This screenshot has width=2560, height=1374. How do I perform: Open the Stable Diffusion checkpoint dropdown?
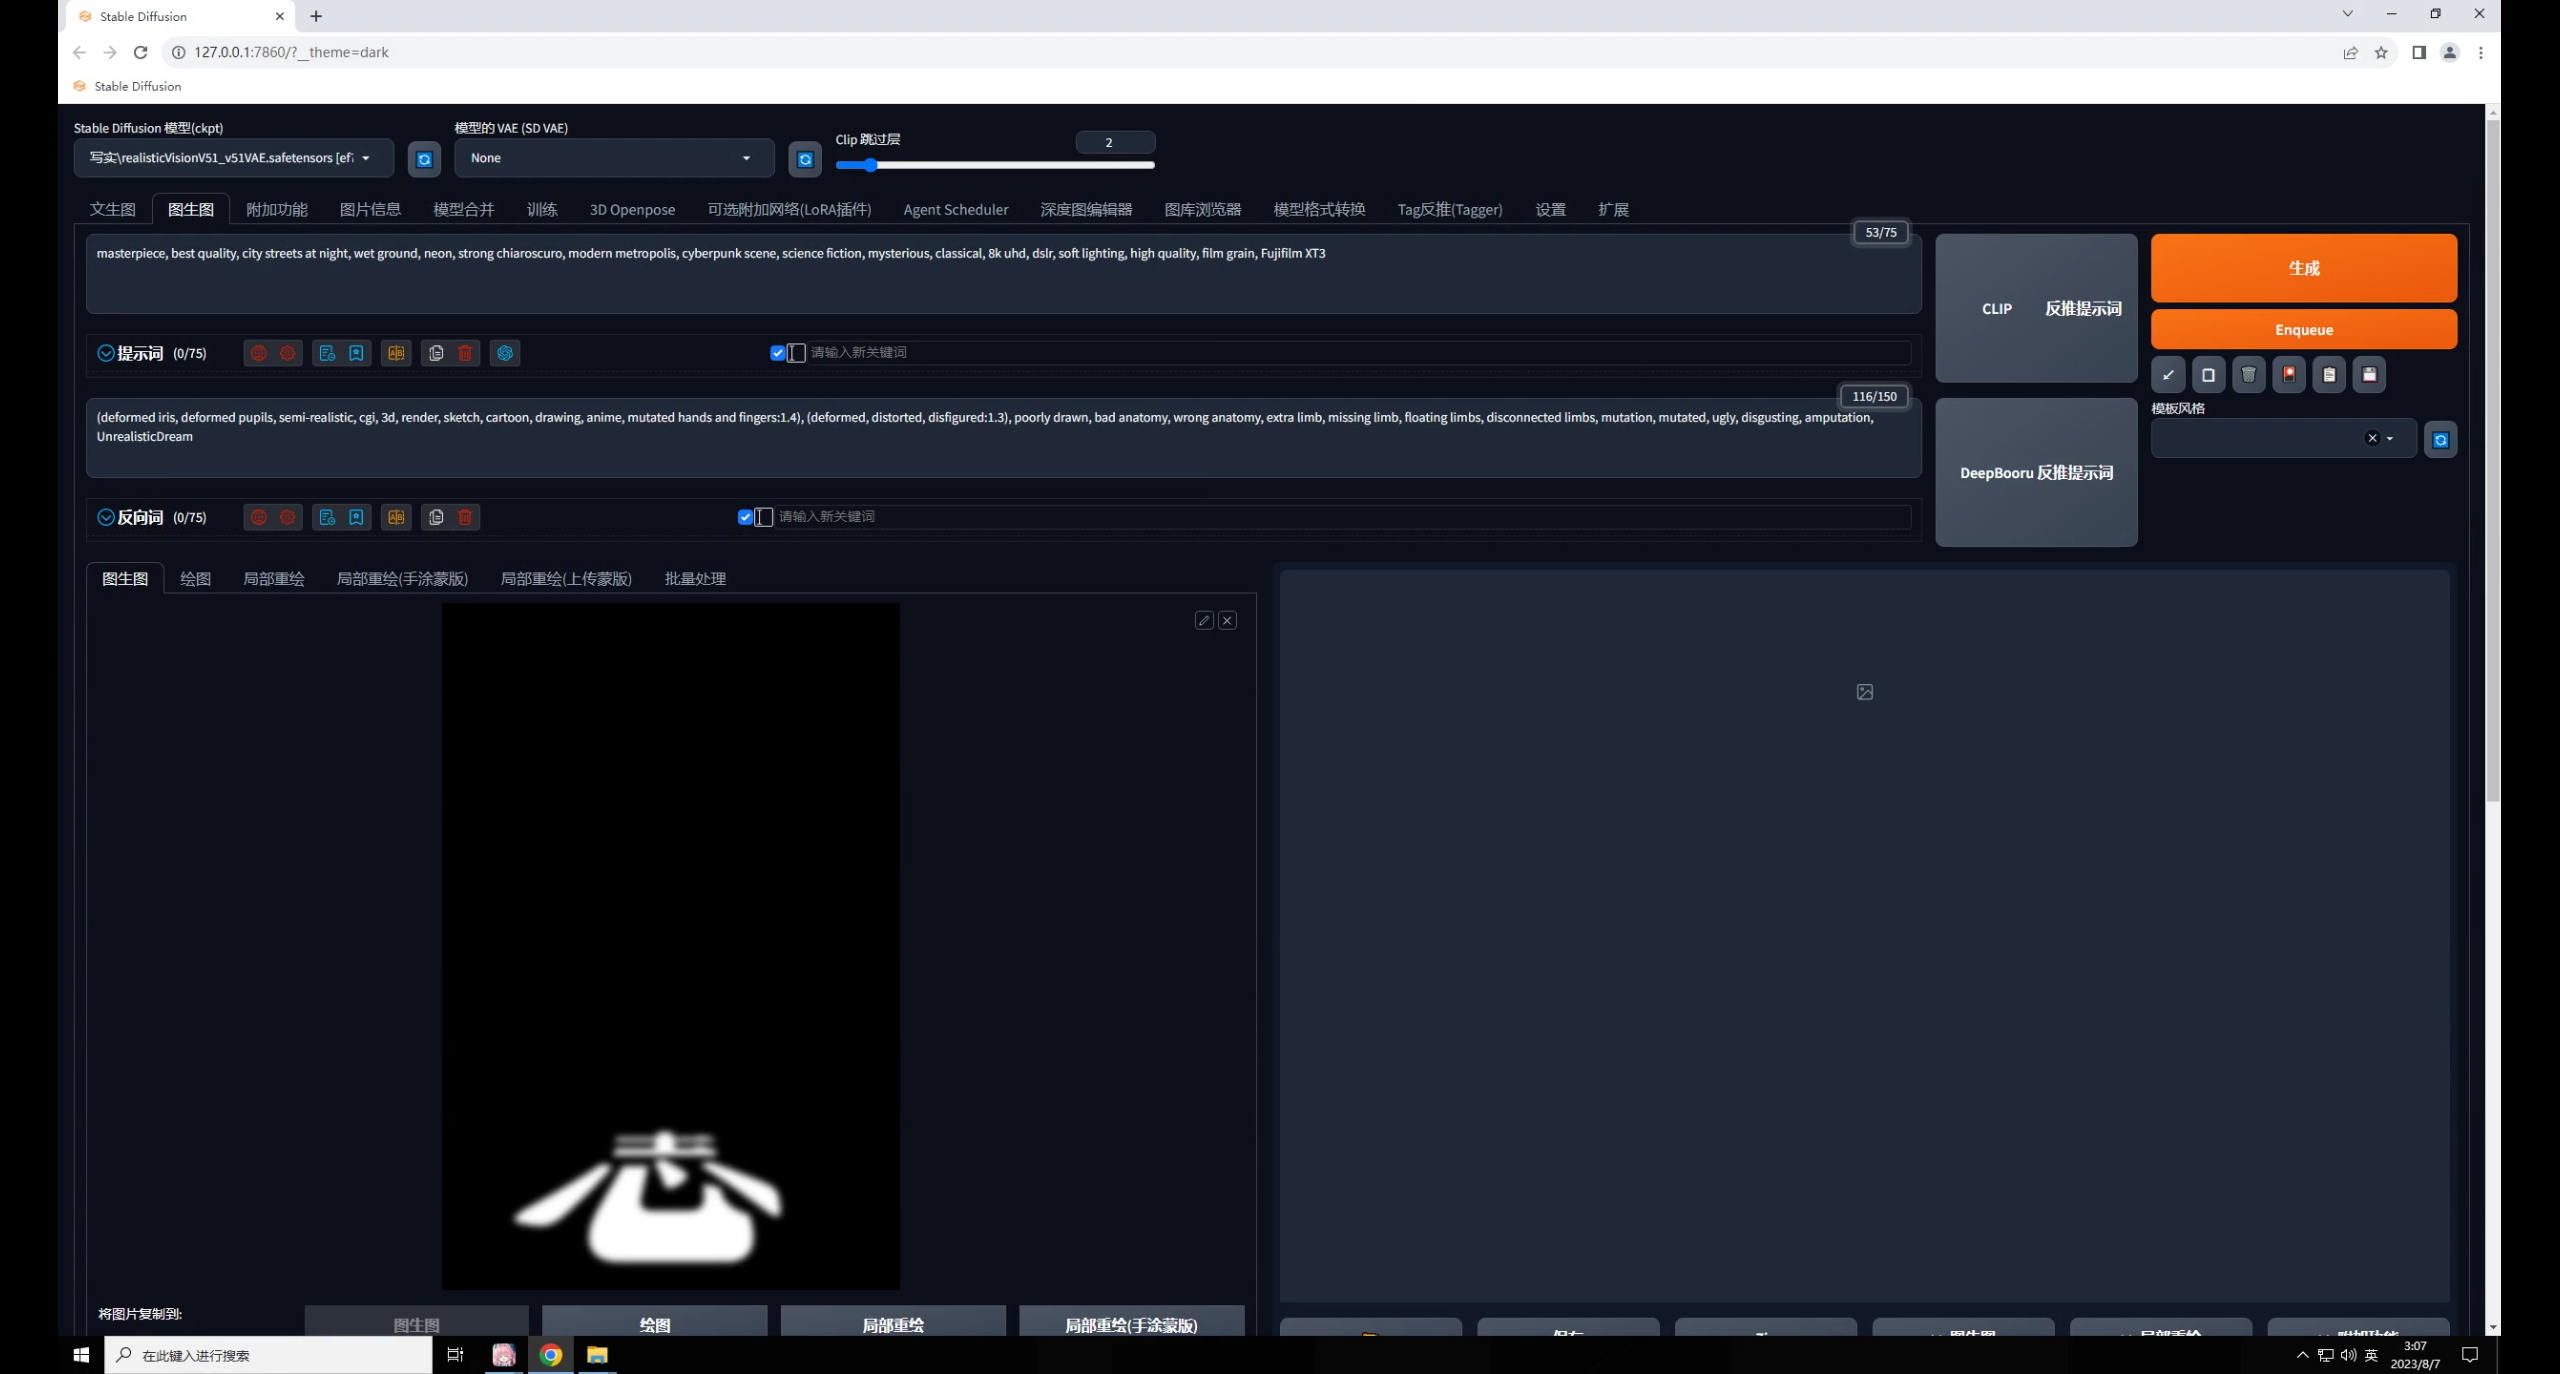click(x=232, y=158)
